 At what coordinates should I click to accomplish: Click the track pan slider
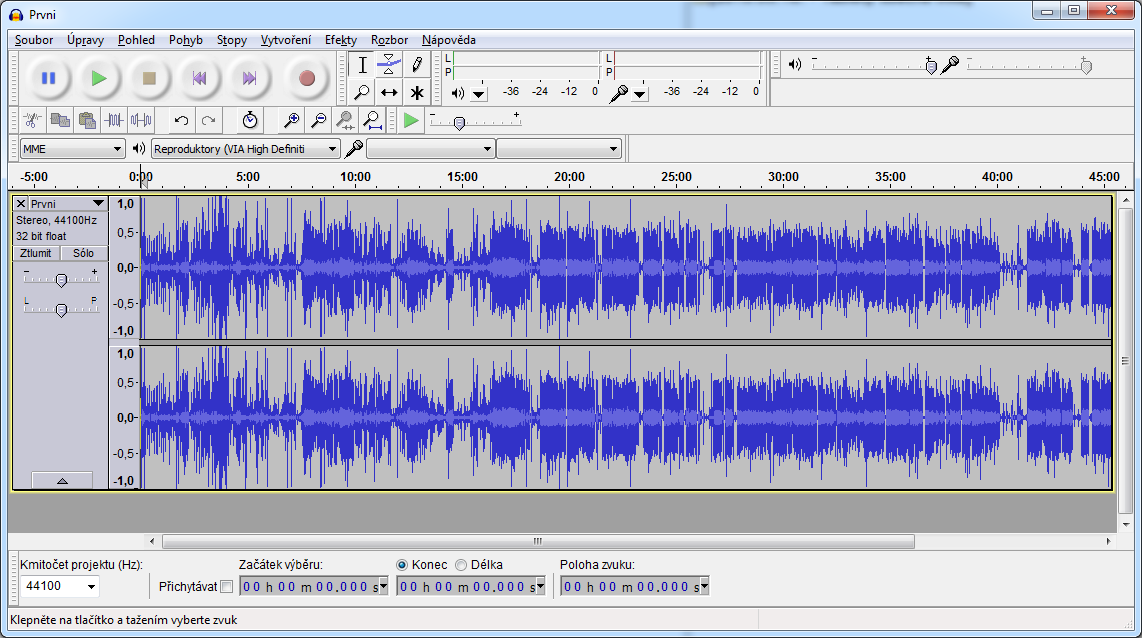click(61, 310)
